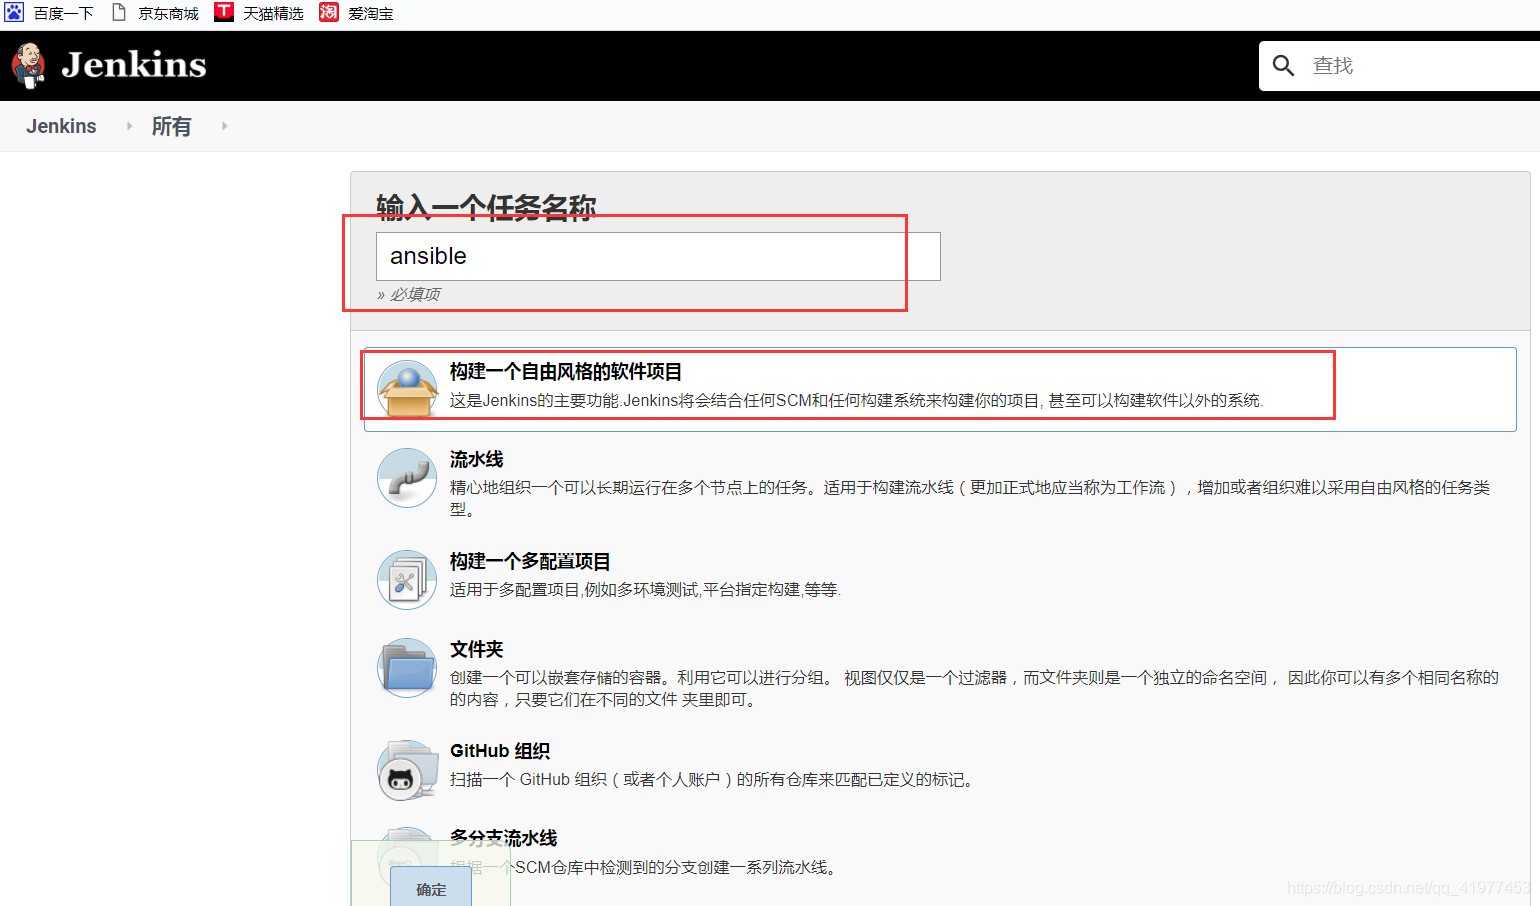Open the 爱淘宝 bookmark
Viewport: 1540px width, 906px height.
tap(371, 13)
